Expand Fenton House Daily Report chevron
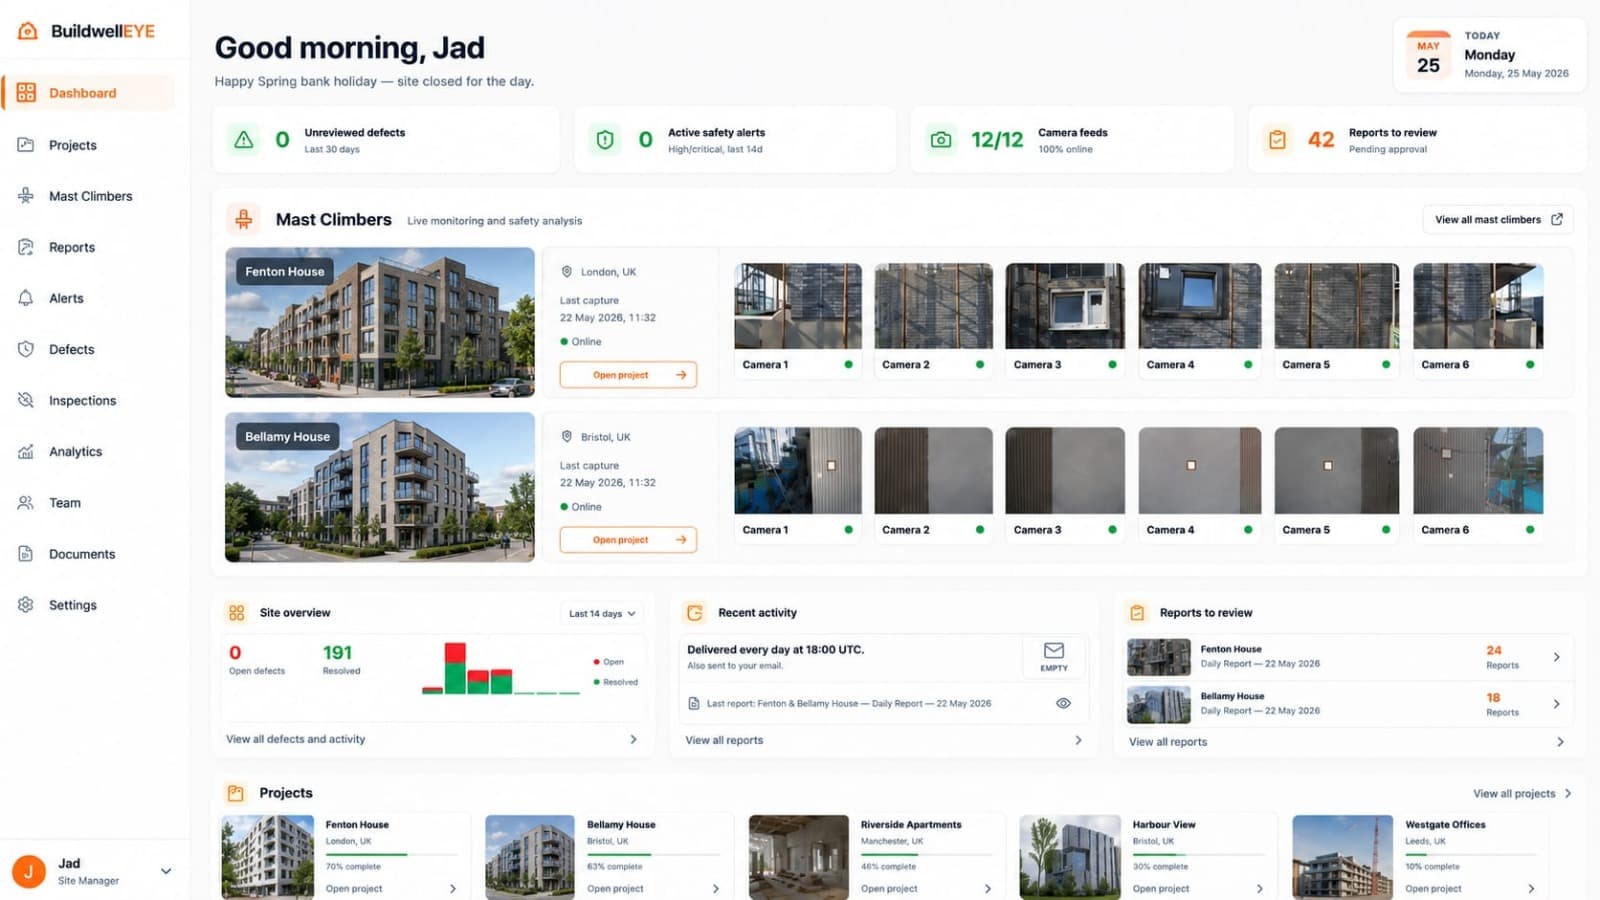Viewport: 1600px width, 900px height. point(1556,657)
